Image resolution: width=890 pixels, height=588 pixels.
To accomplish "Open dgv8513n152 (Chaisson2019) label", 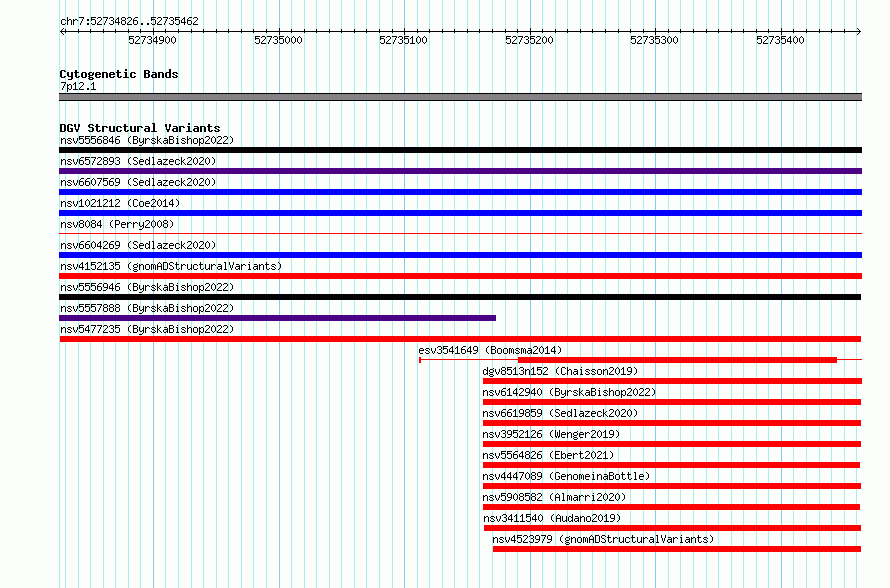I will click(x=560, y=371).
